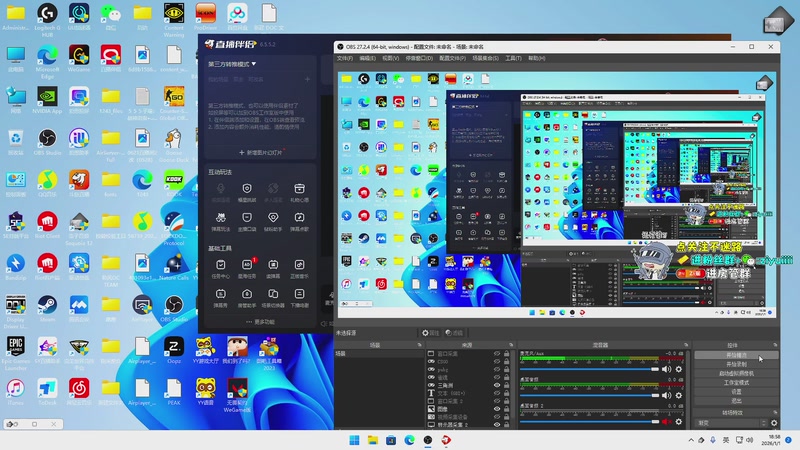Open the transition settings gear beside 渐变

774,423
